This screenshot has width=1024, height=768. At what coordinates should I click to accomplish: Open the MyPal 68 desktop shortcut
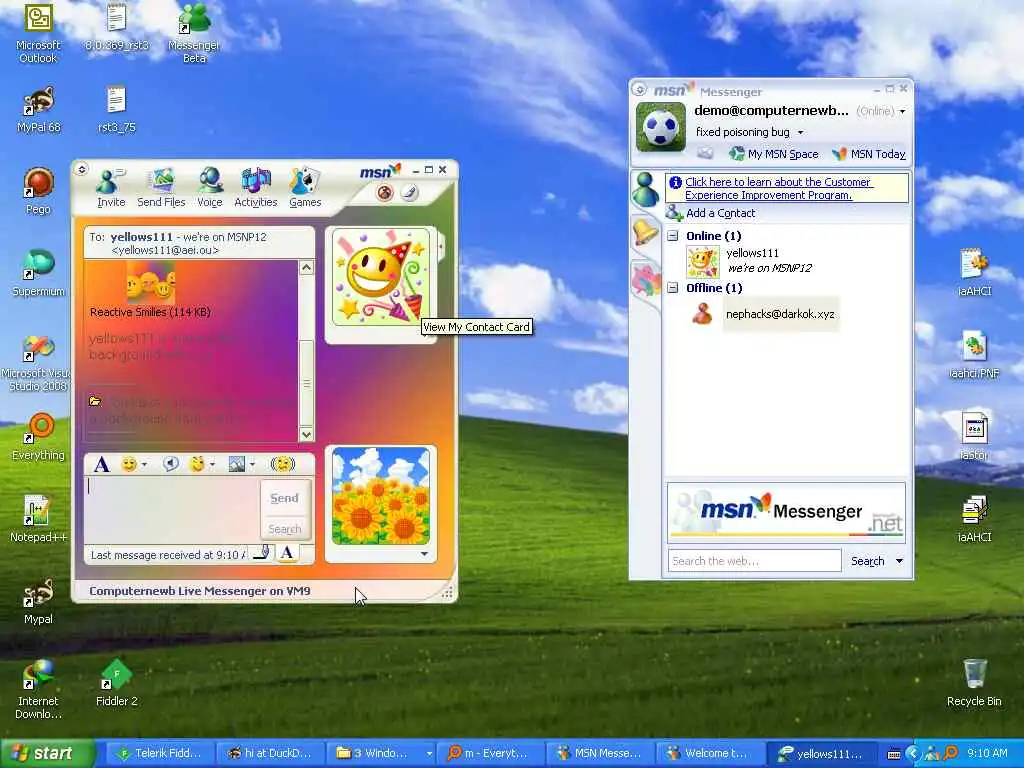(x=38, y=110)
